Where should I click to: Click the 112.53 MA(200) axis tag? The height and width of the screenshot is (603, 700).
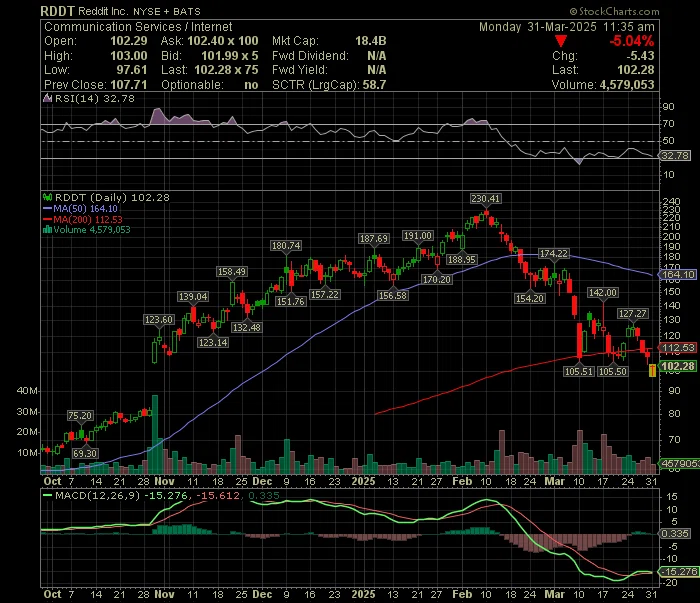click(x=678, y=348)
